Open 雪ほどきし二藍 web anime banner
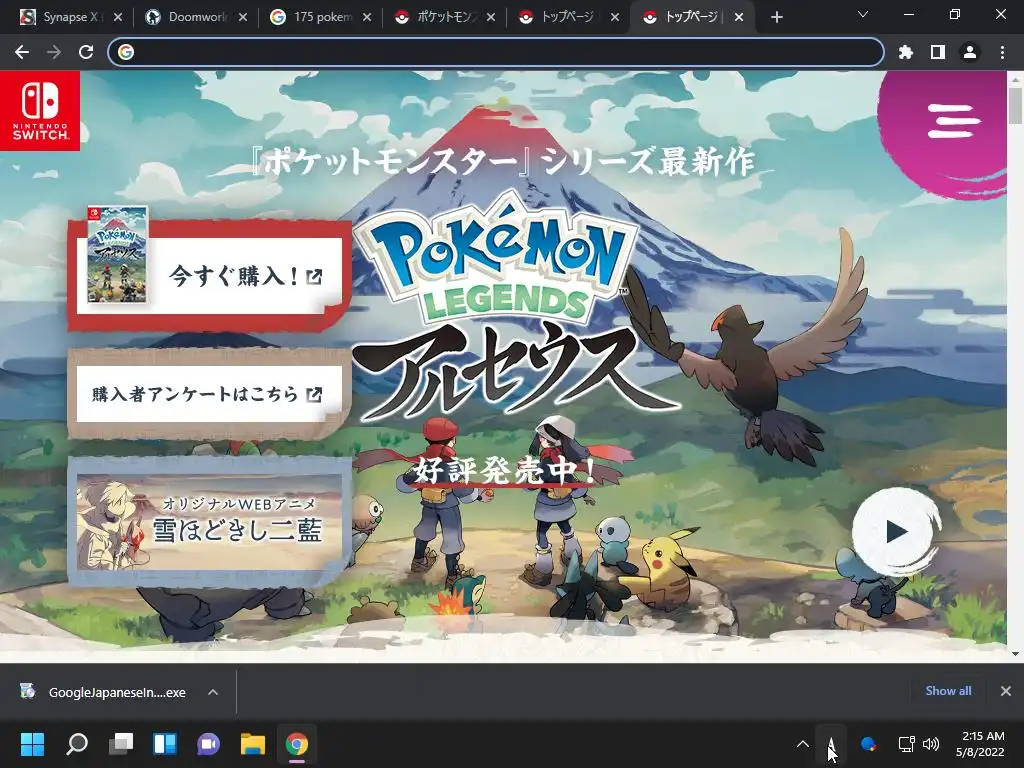The image size is (1024, 768). click(x=210, y=522)
